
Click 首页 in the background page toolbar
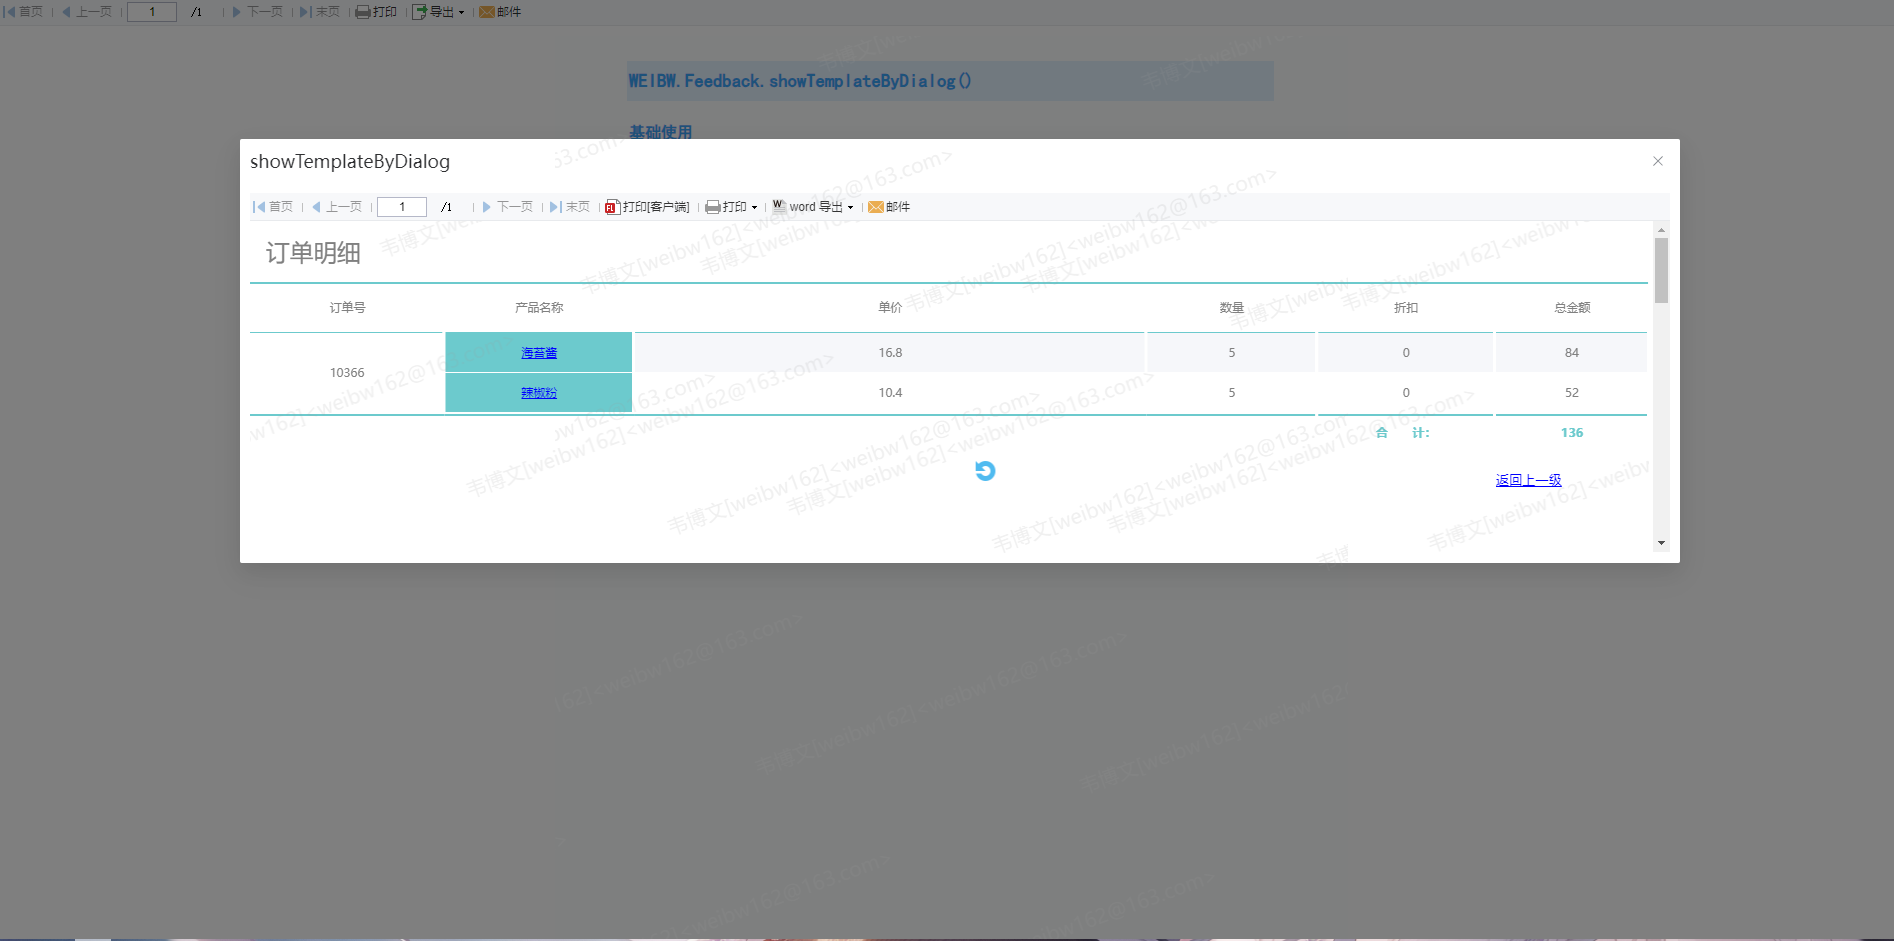23,12
